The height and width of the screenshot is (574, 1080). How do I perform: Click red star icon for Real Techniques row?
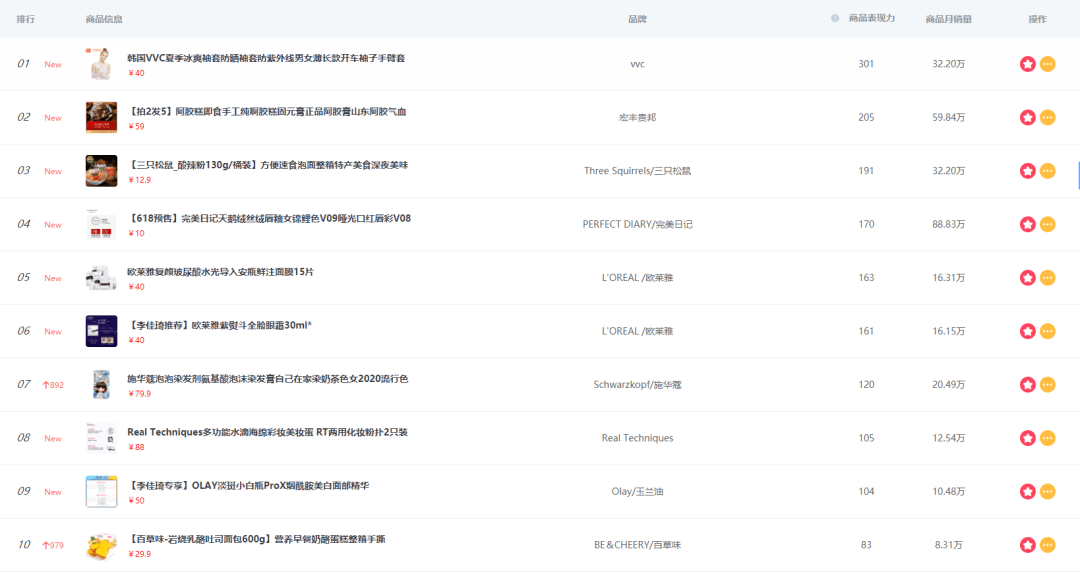point(1027,438)
